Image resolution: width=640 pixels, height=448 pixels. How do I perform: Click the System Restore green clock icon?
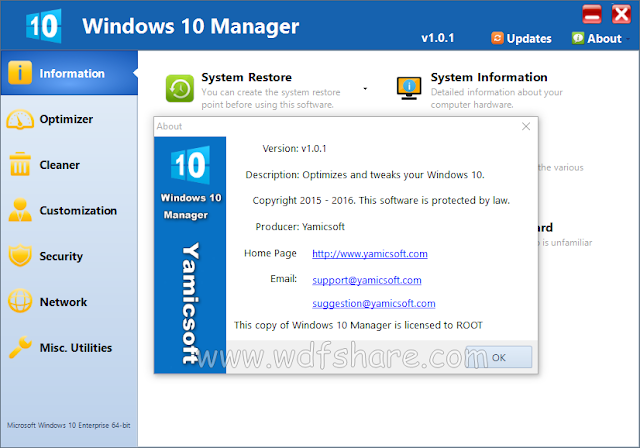(180, 88)
